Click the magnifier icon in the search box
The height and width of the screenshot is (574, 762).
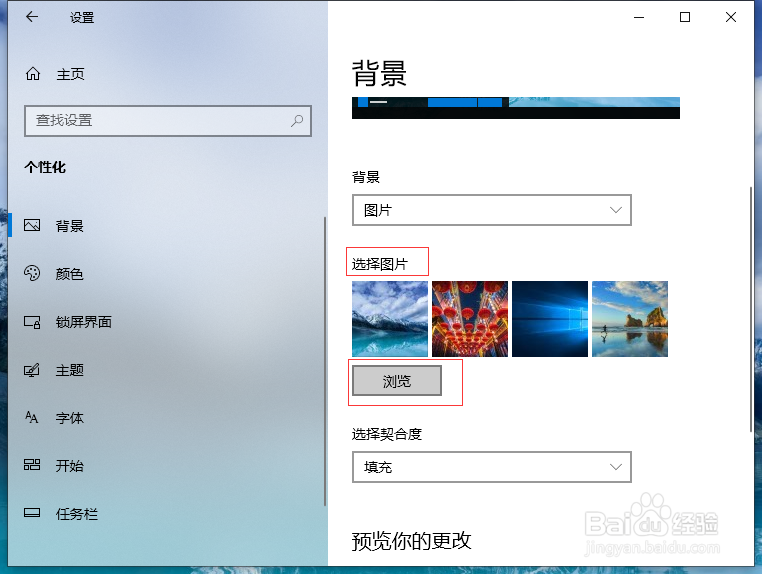[x=297, y=121]
